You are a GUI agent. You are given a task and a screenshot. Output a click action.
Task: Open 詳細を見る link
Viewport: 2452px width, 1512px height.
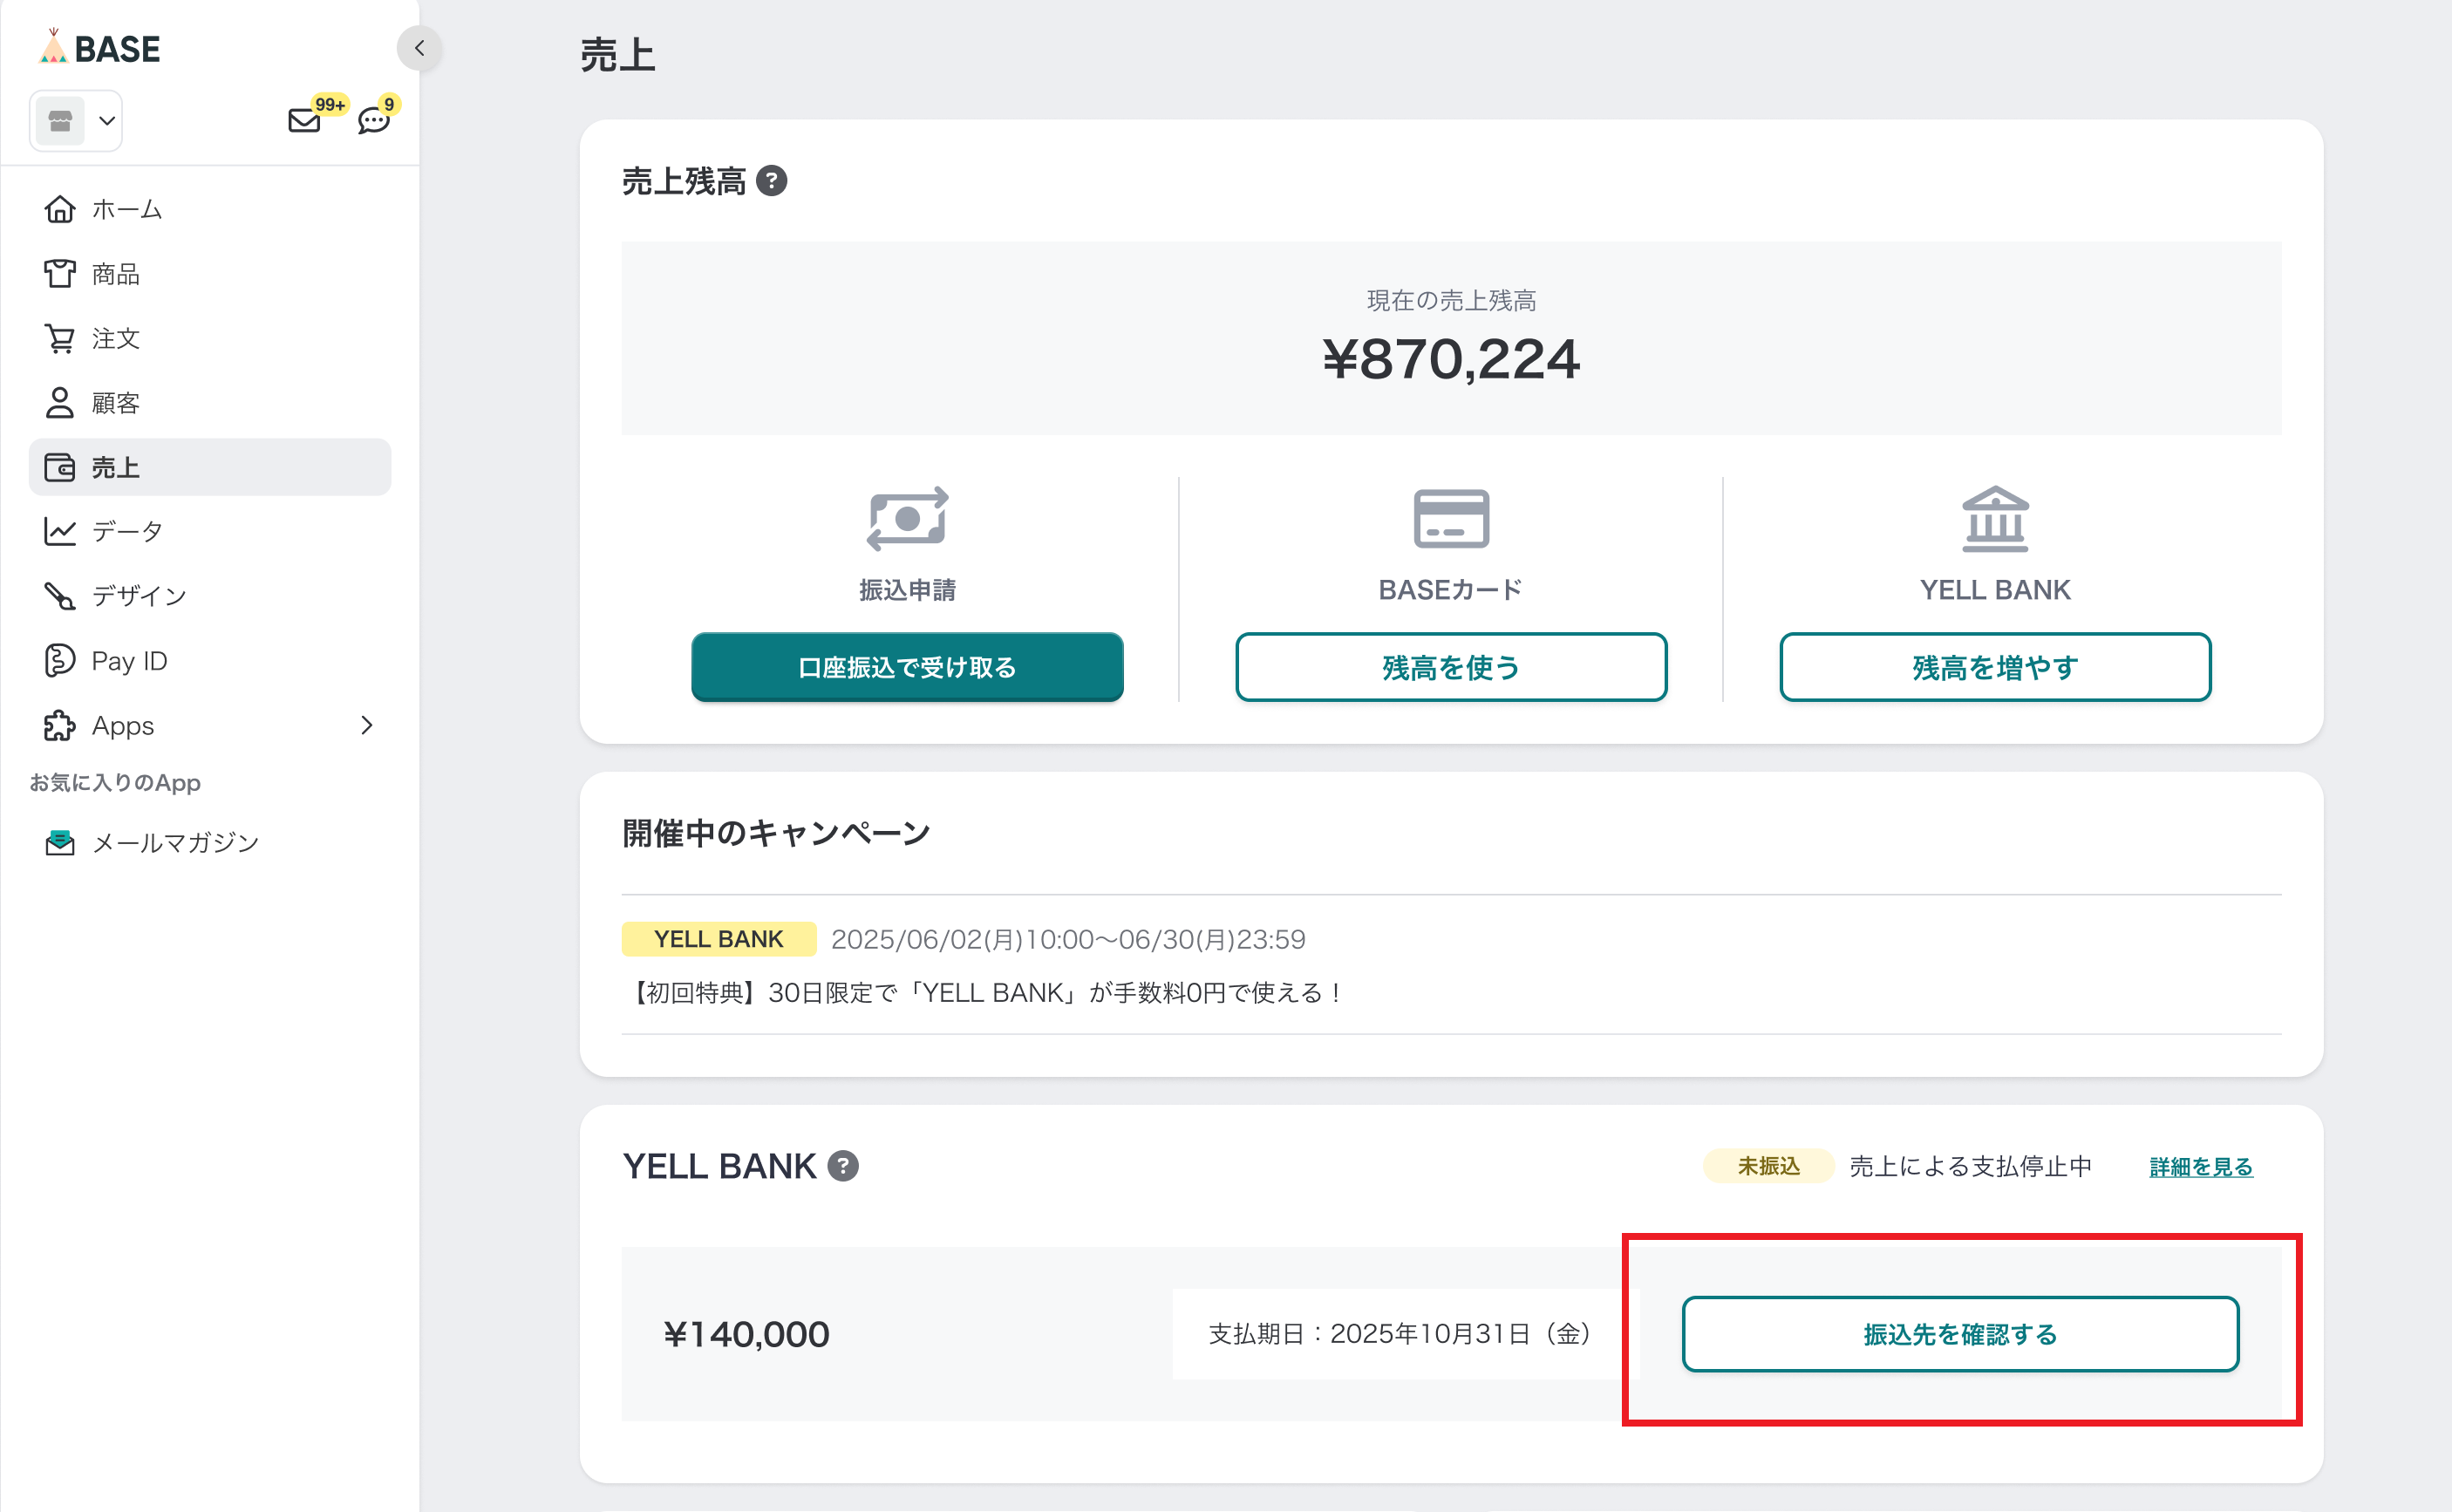(x=2200, y=1166)
